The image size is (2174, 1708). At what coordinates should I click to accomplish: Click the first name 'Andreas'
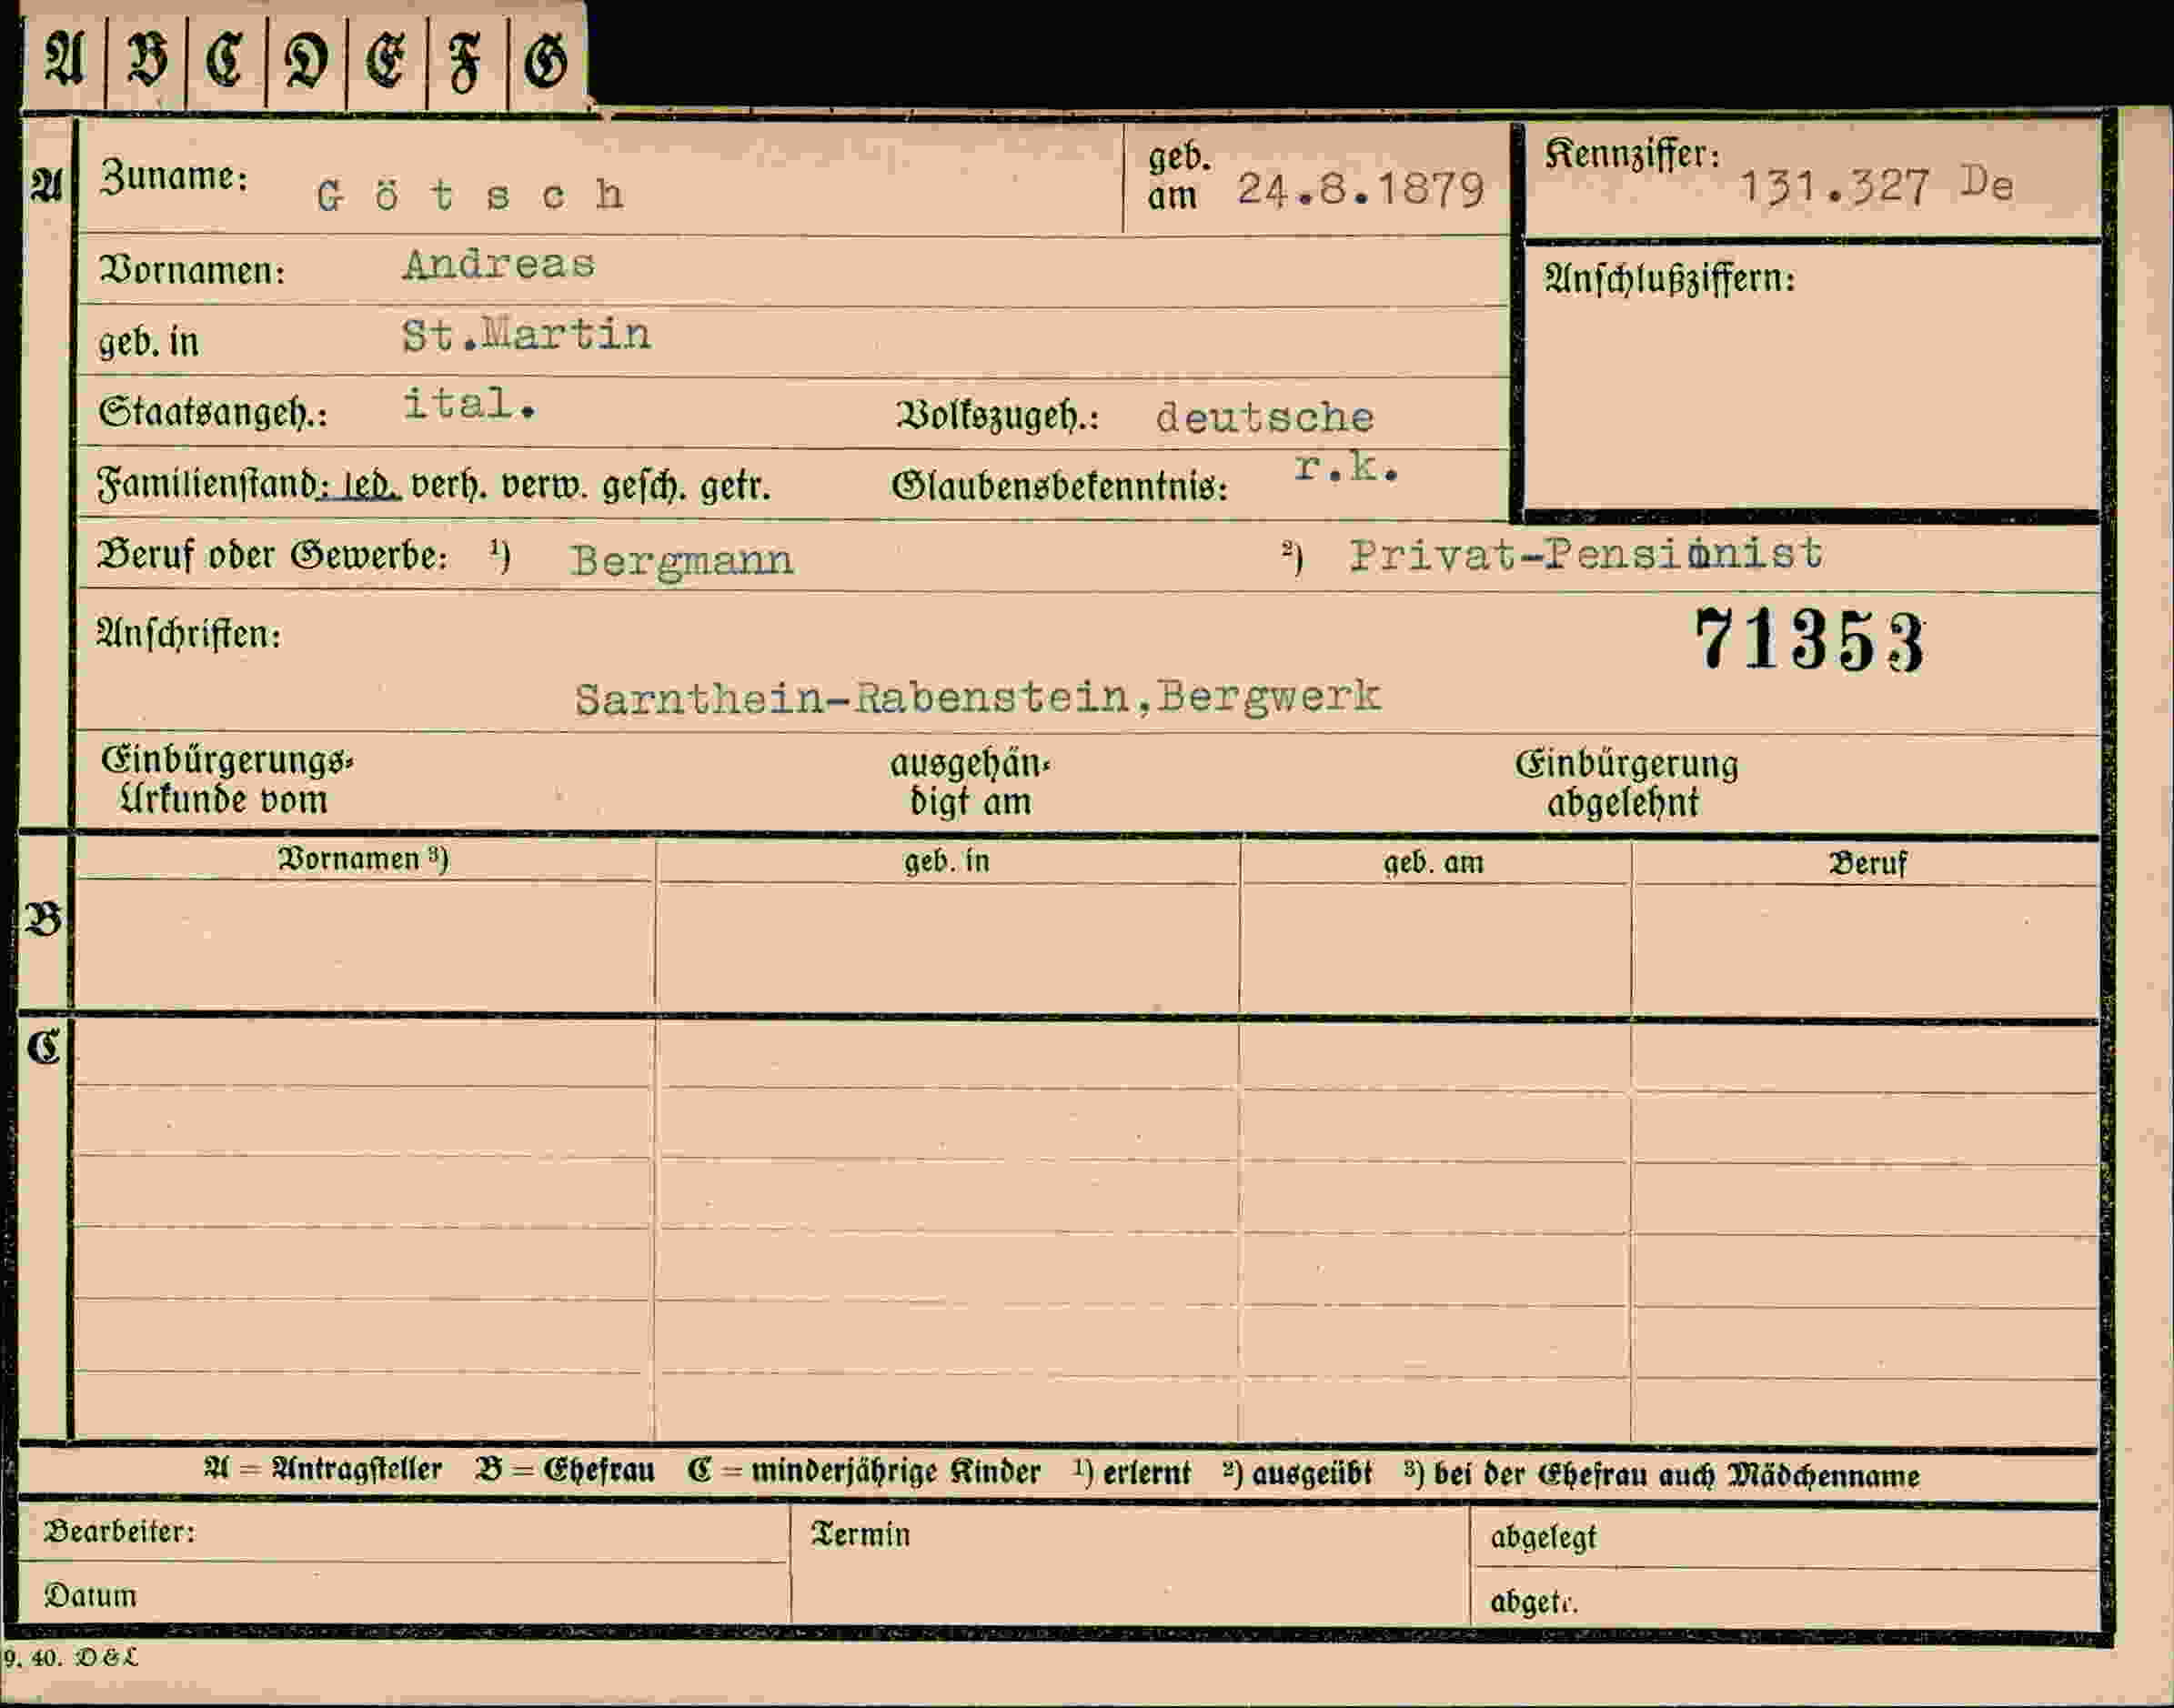[x=499, y=265]
